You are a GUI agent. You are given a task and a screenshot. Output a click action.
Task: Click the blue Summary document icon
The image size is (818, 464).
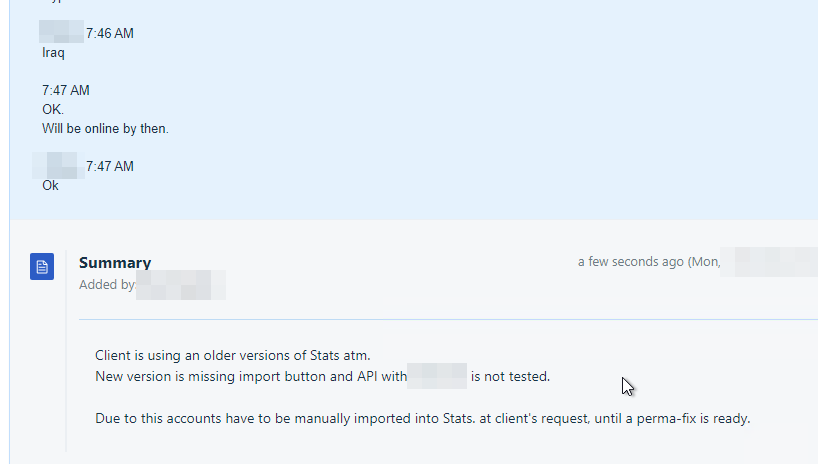[42, 267]
